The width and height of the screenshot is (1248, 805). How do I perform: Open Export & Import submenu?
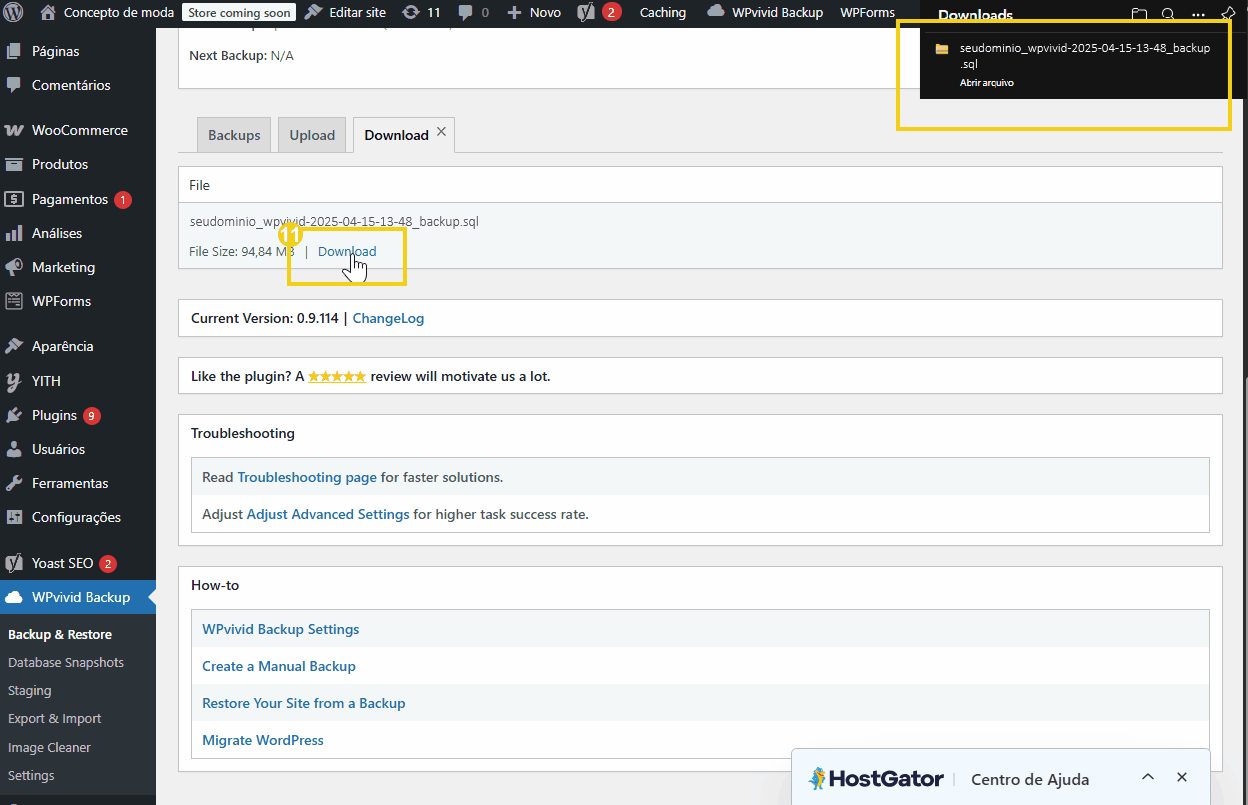pos(54,718)
